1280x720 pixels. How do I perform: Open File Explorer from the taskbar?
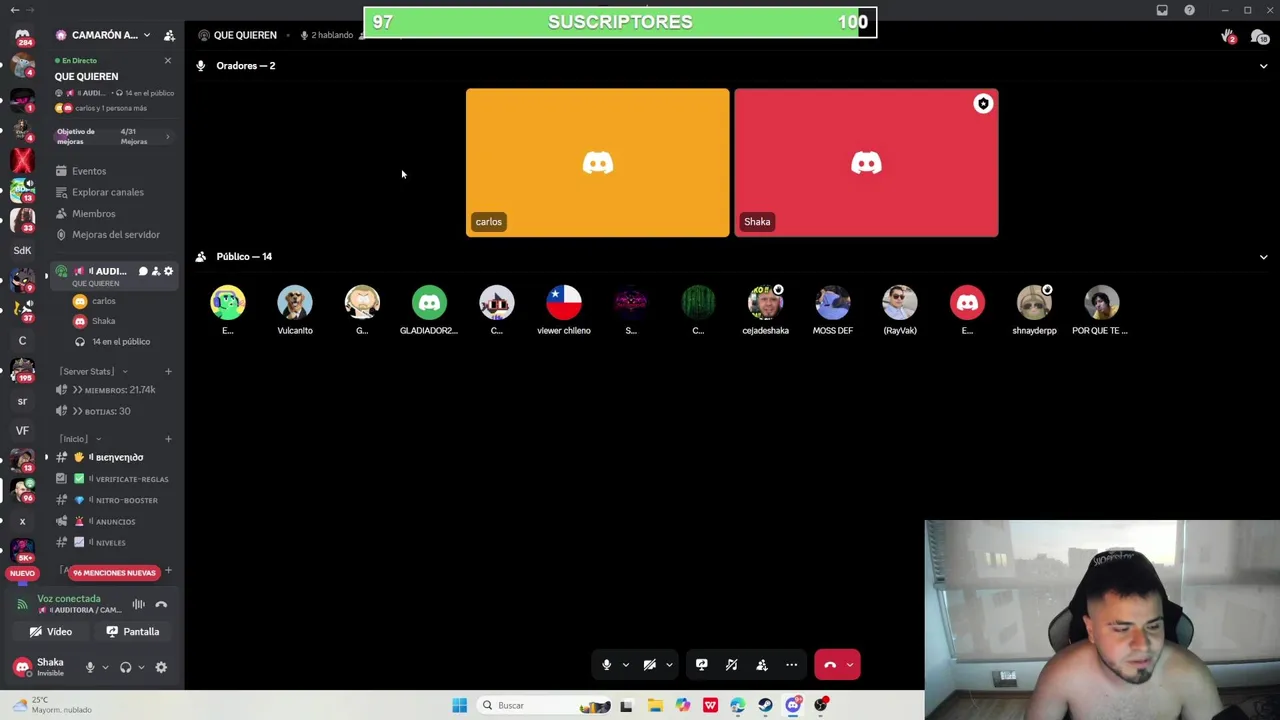[x=655, y=705]
